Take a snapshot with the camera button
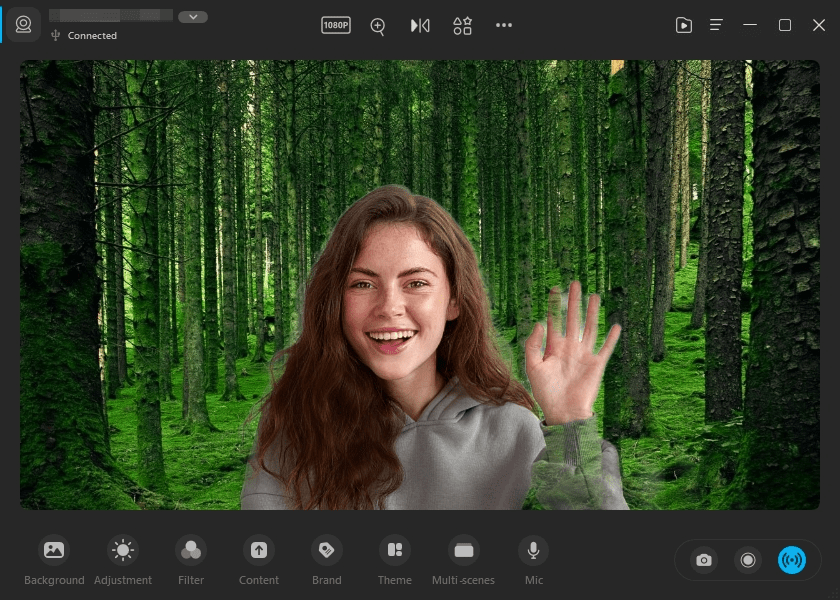This screenshot has width=840, height=600. coord(703,560)
